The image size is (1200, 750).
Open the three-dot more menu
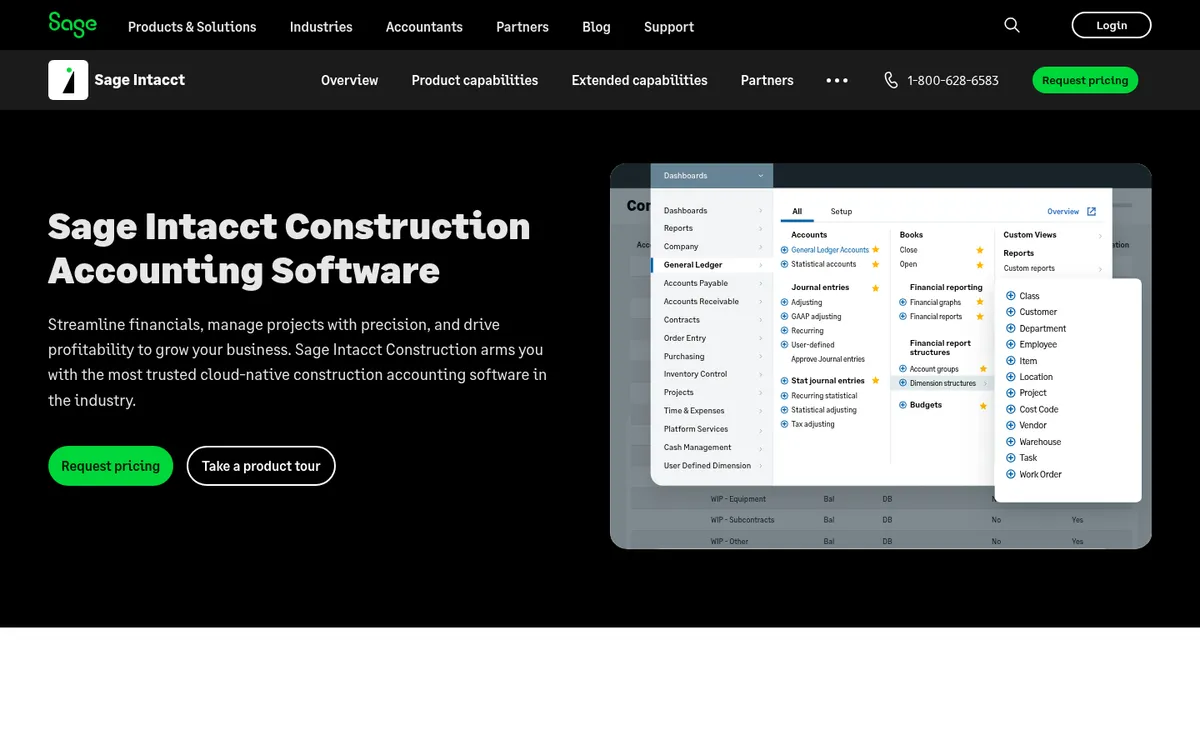tap(837, 80)
